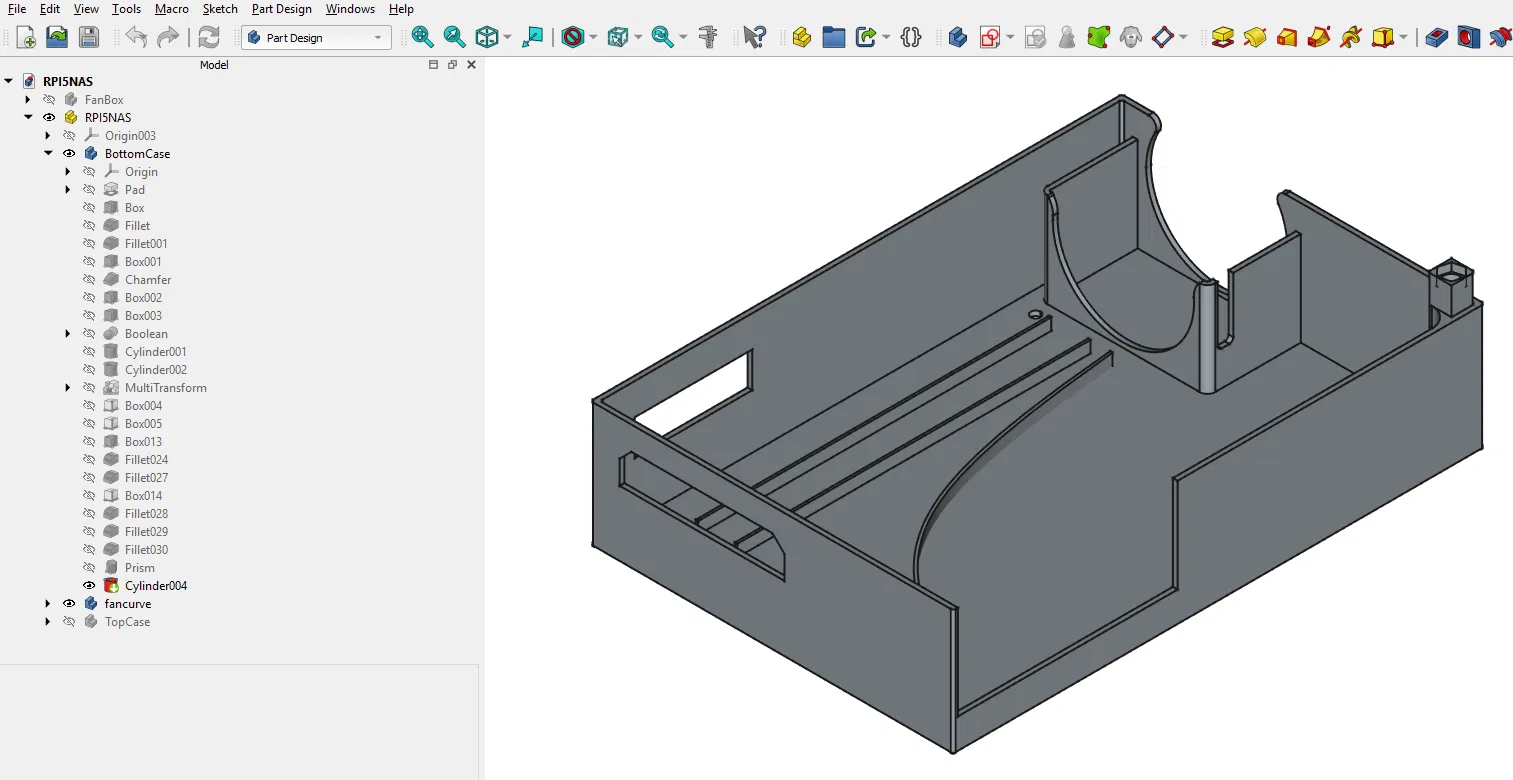1513x780 pixels.
Task: Hide BottomCase using its eye icon
Action: [x=69, y=154]
